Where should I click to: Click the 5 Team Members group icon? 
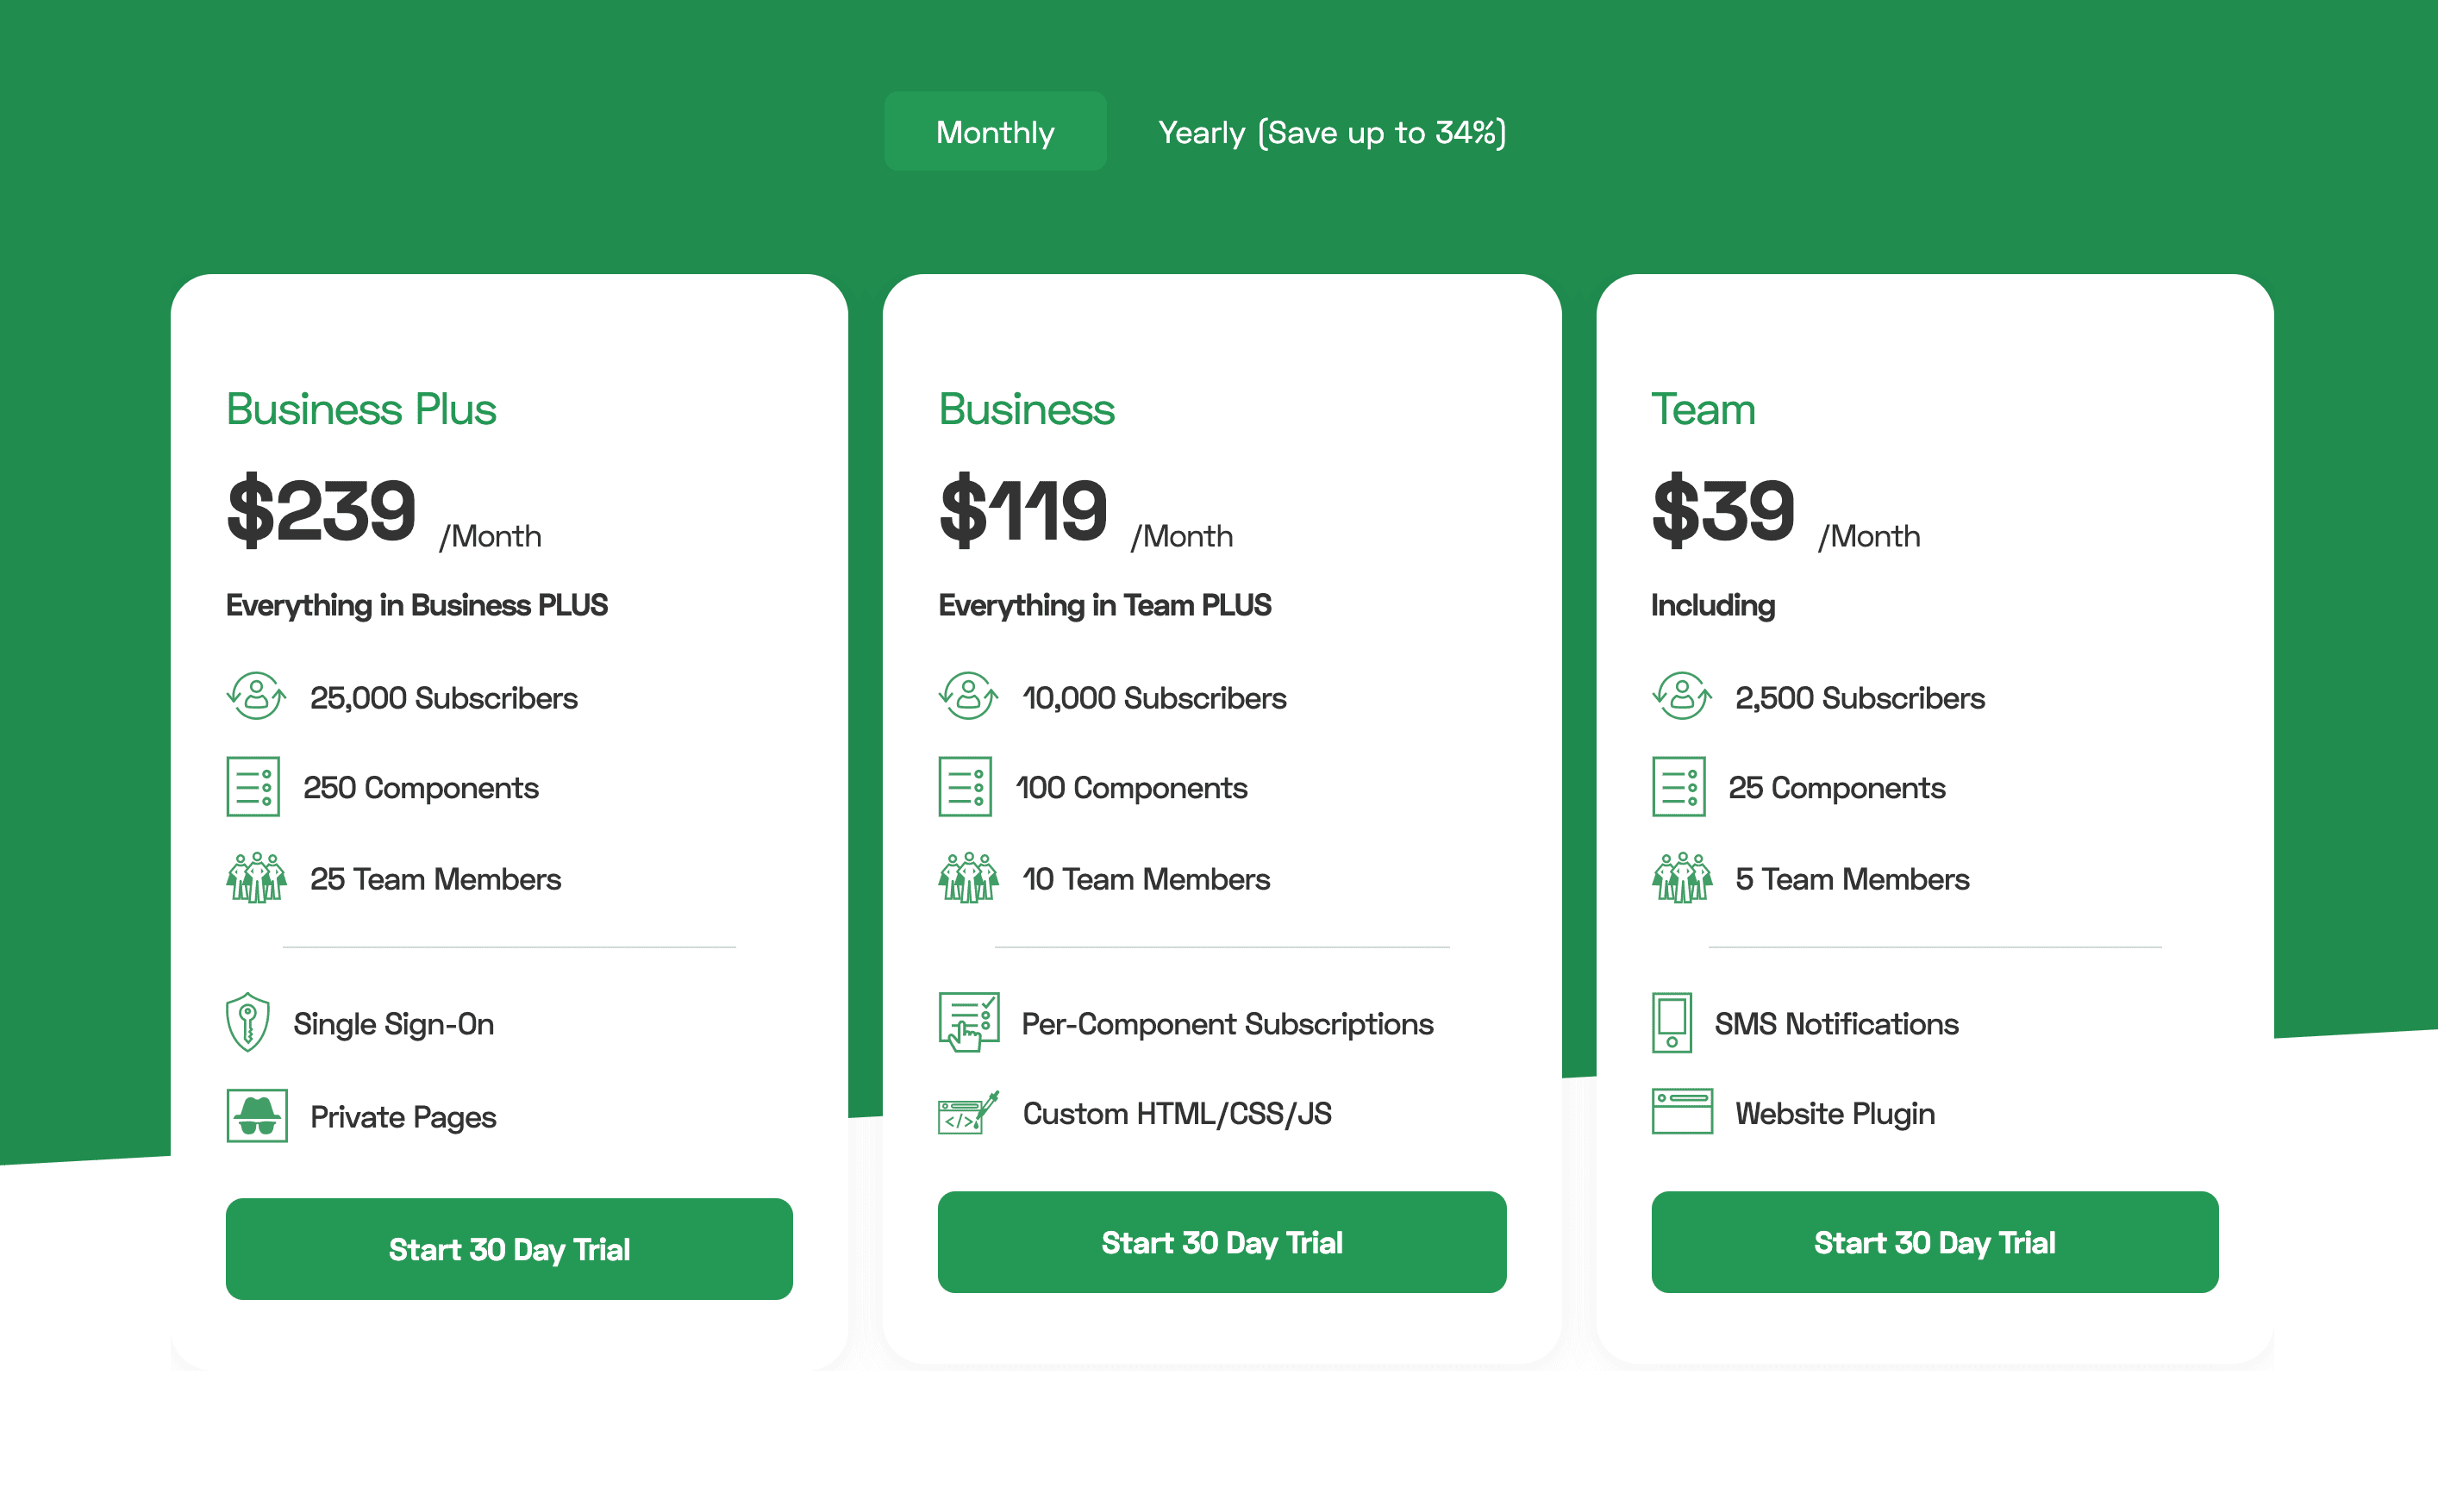[1682, 877]
